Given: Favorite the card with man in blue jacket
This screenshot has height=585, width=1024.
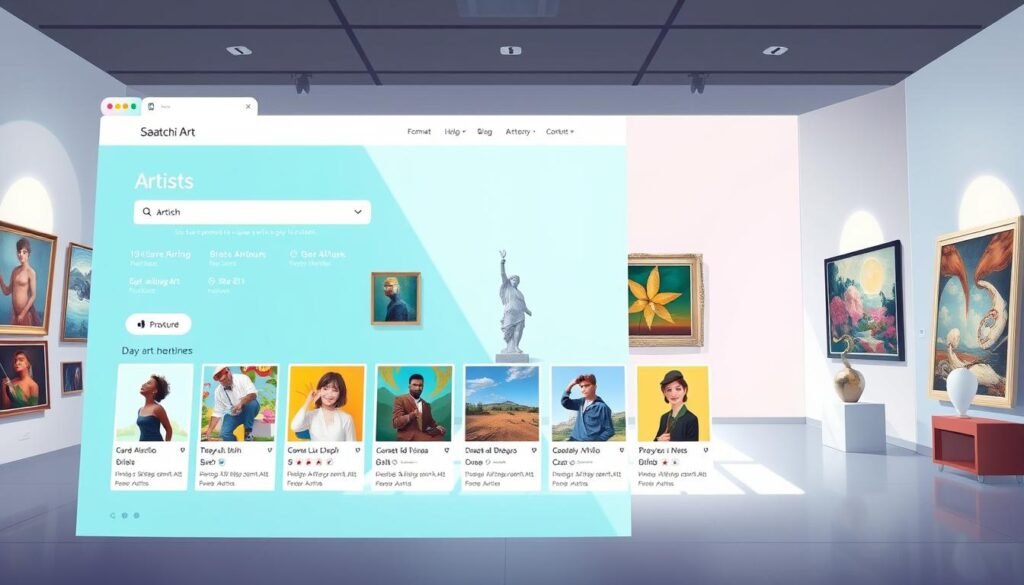Looking at the screenshot, I should 622,451.
